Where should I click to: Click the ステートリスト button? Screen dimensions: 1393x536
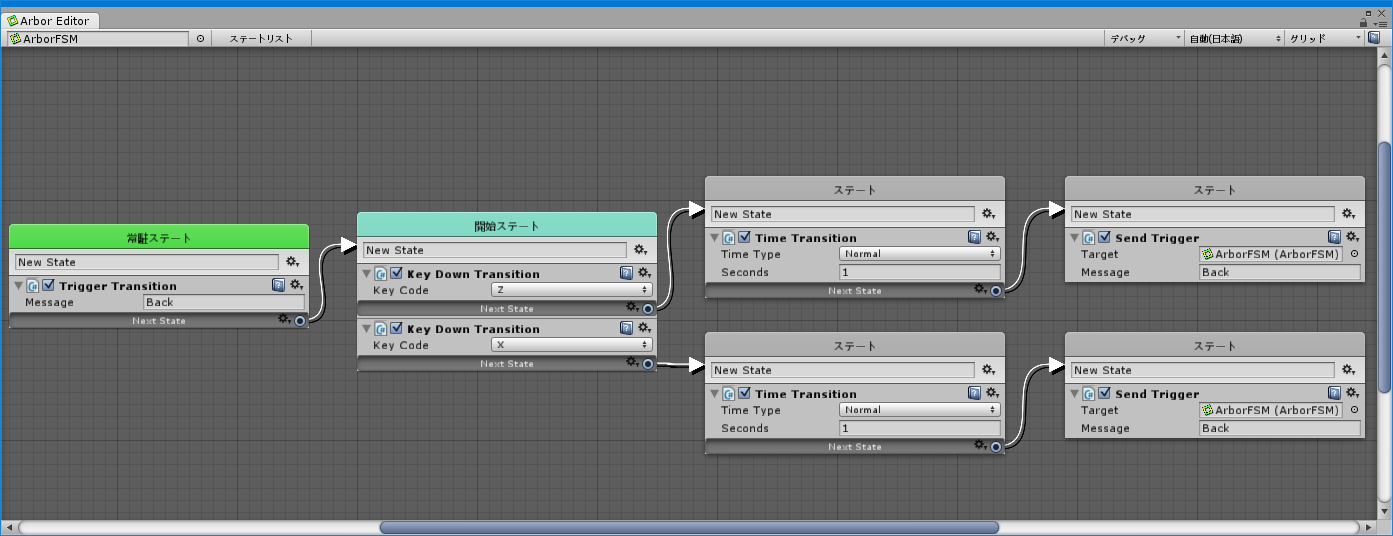(x=261, y=39)
